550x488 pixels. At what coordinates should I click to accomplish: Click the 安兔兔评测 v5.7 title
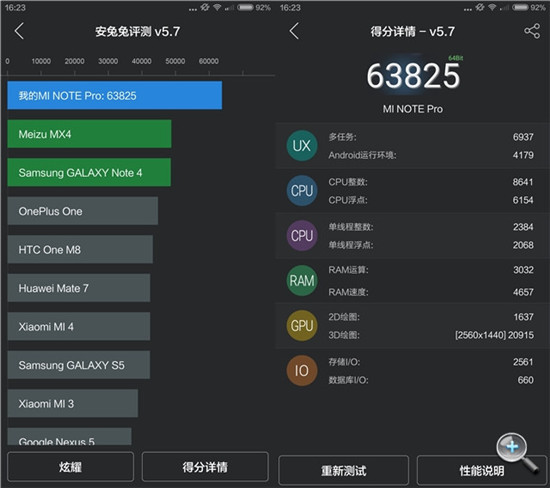tap(138, 32)
